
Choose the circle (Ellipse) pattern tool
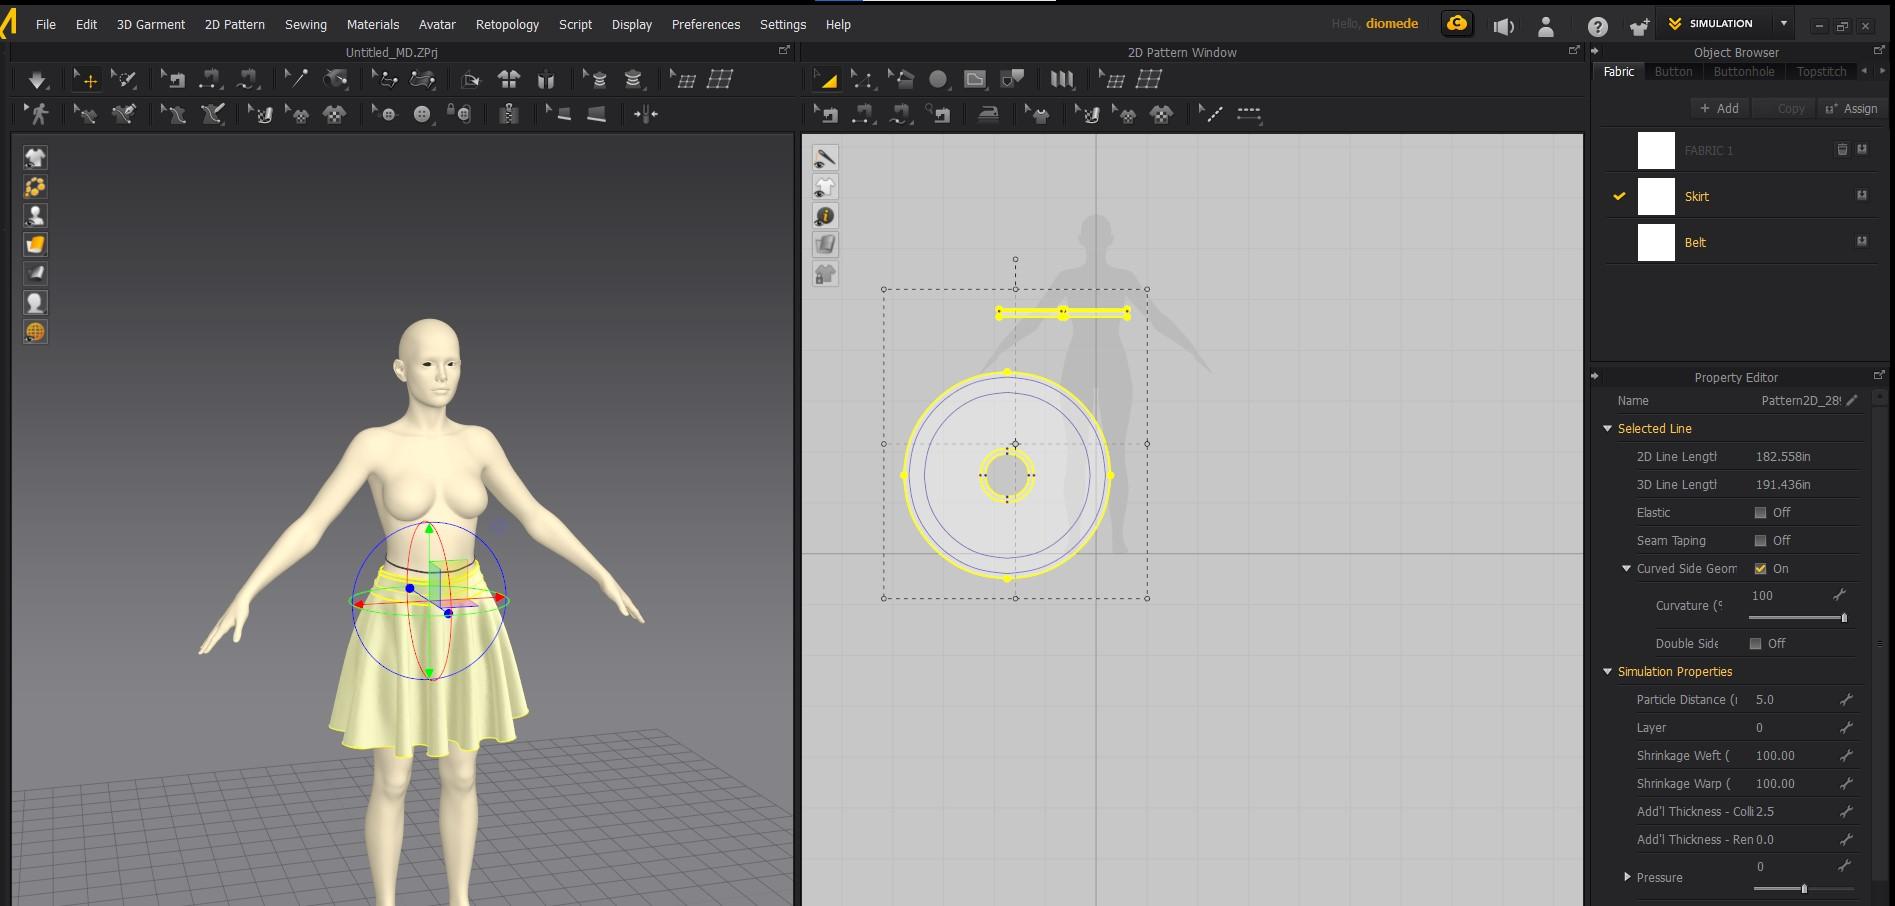click(937, 80)
